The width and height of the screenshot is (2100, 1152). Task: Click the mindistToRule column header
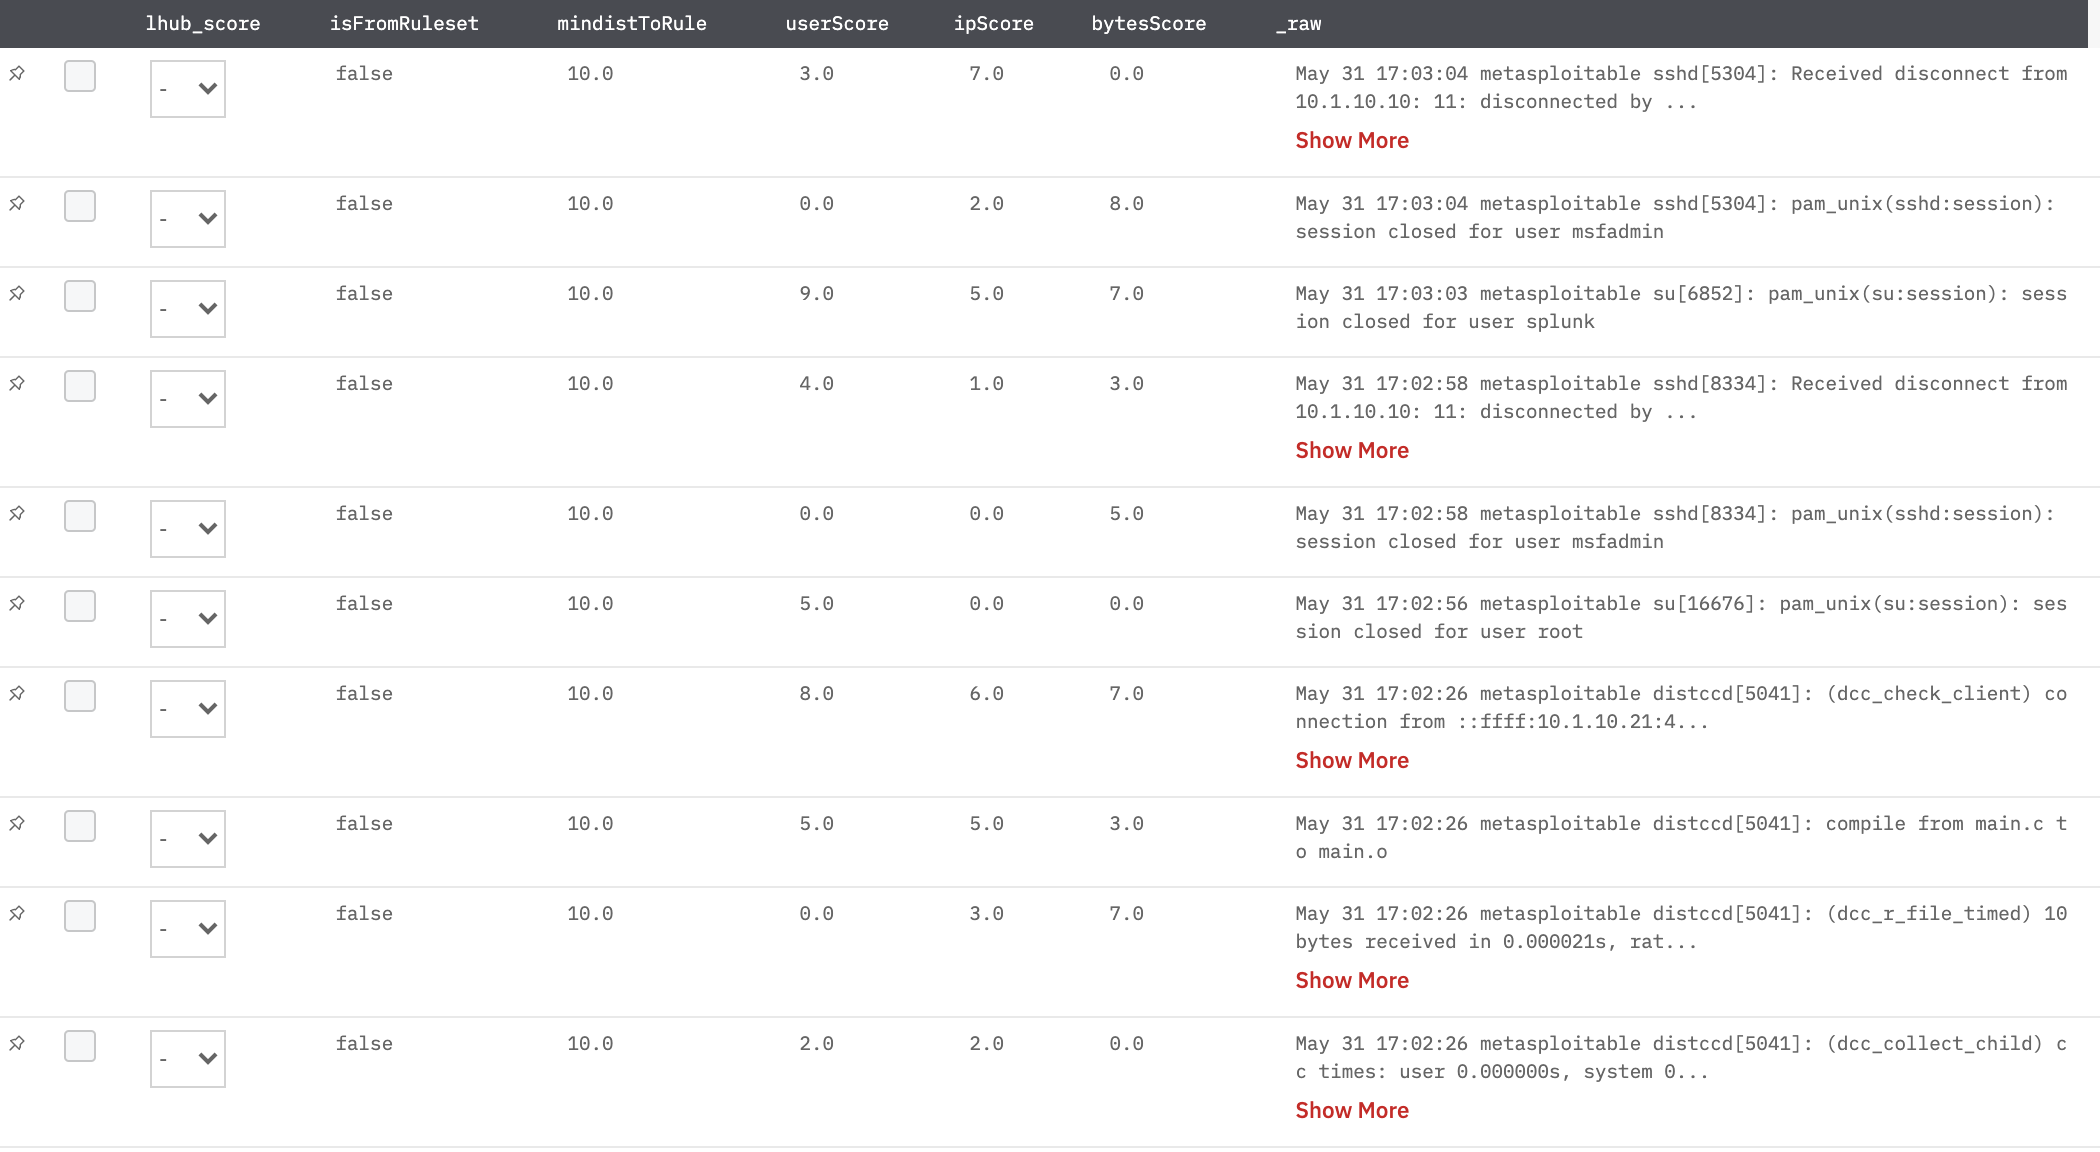(631, 23)
